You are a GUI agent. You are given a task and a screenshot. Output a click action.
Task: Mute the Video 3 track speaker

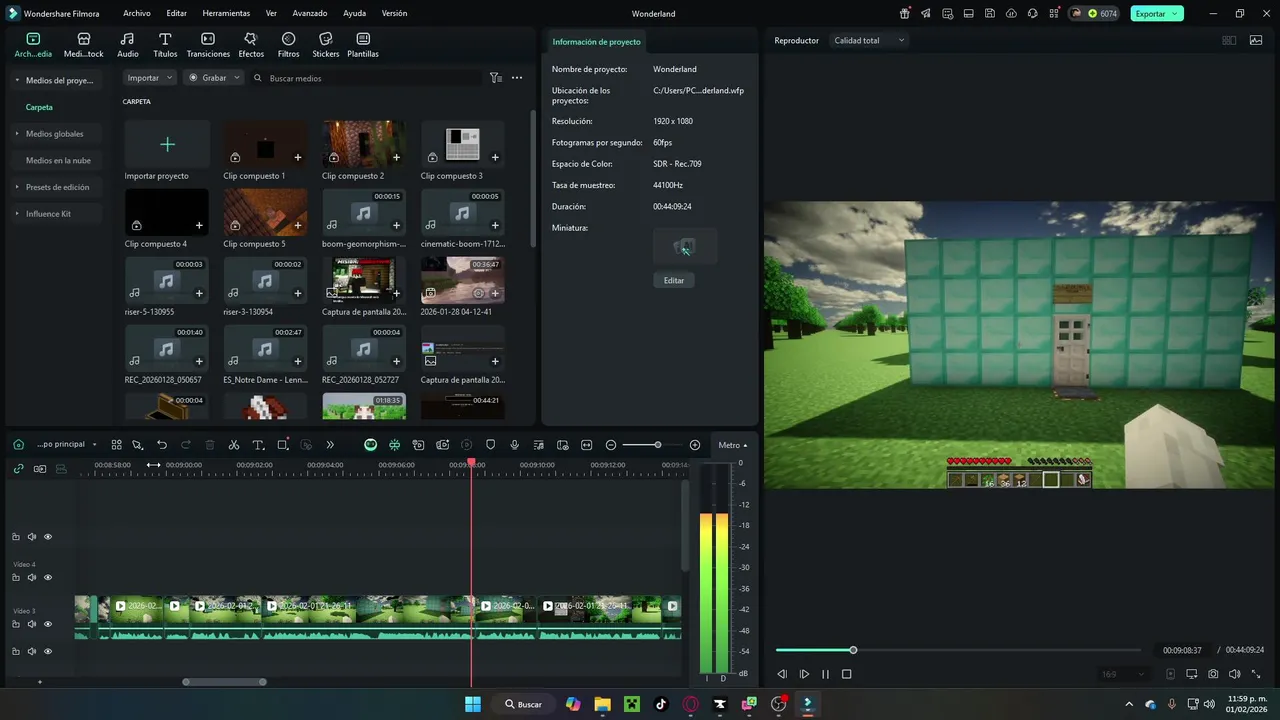32,624
